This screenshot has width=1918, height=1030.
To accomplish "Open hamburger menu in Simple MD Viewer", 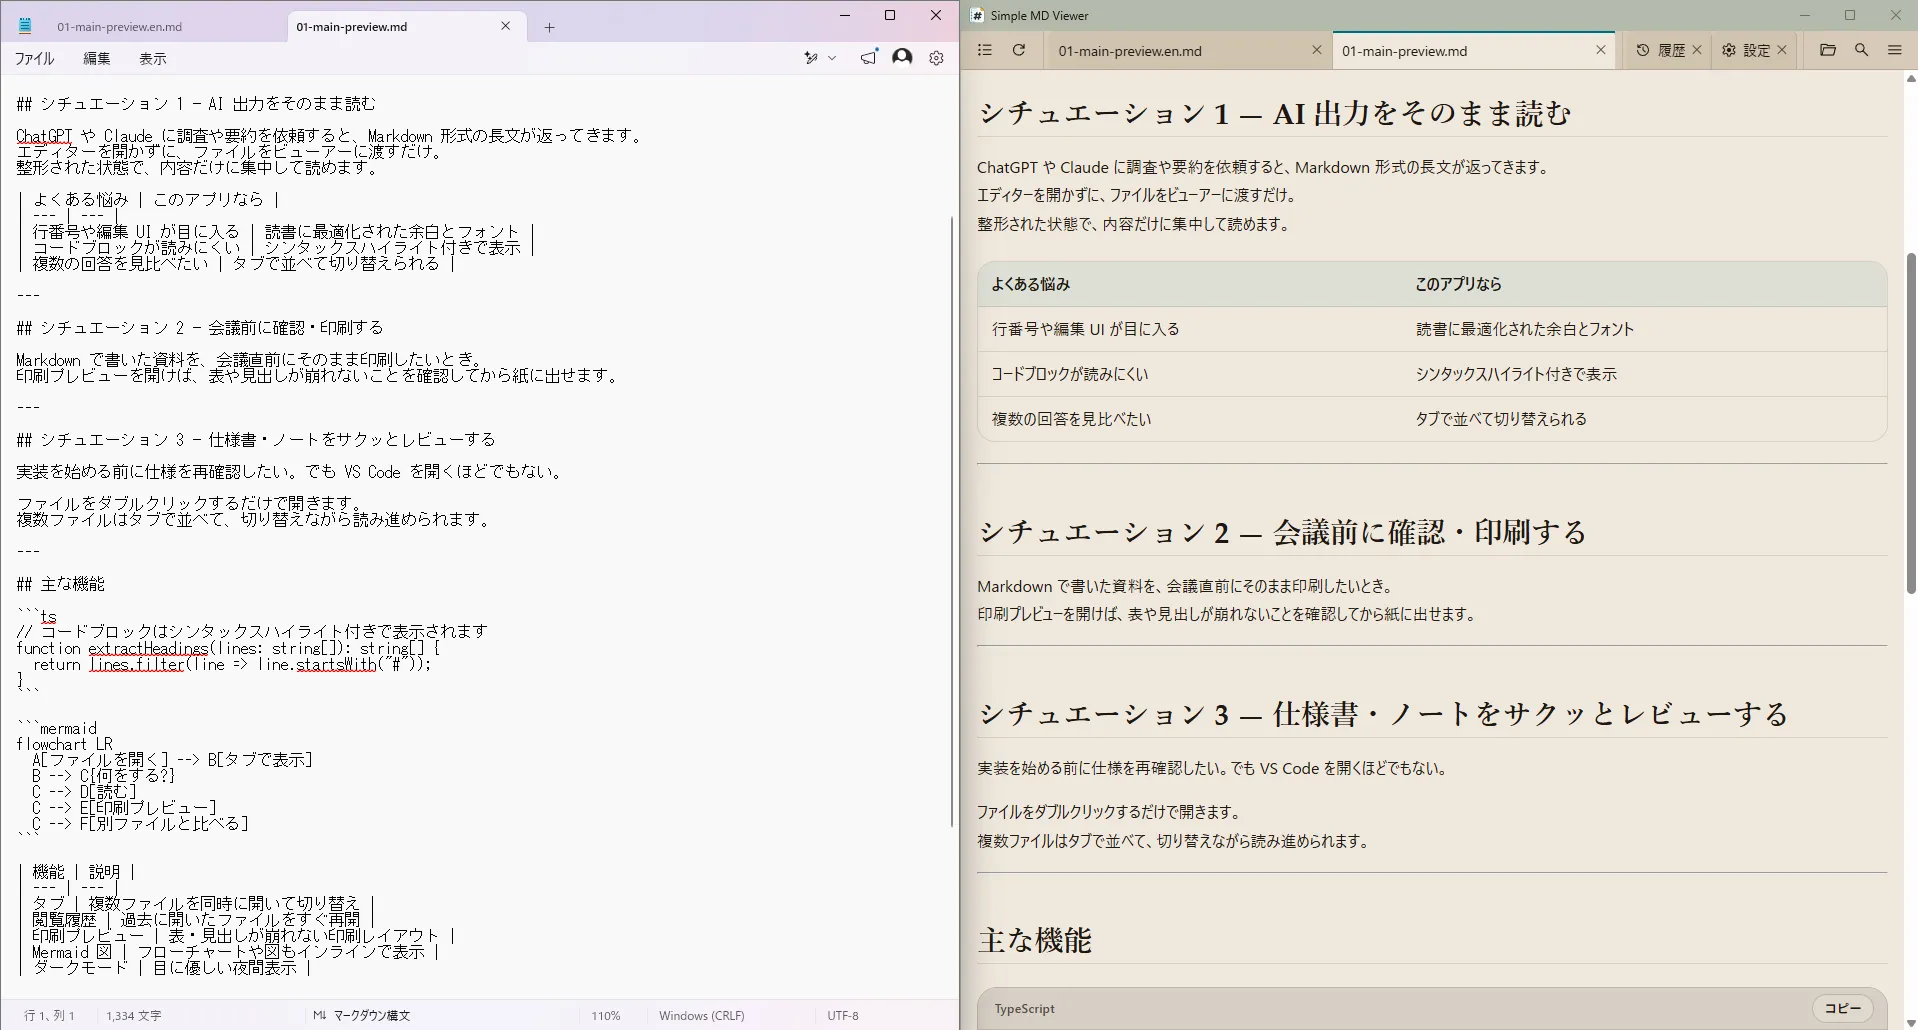I will [x=1894, y=50].
